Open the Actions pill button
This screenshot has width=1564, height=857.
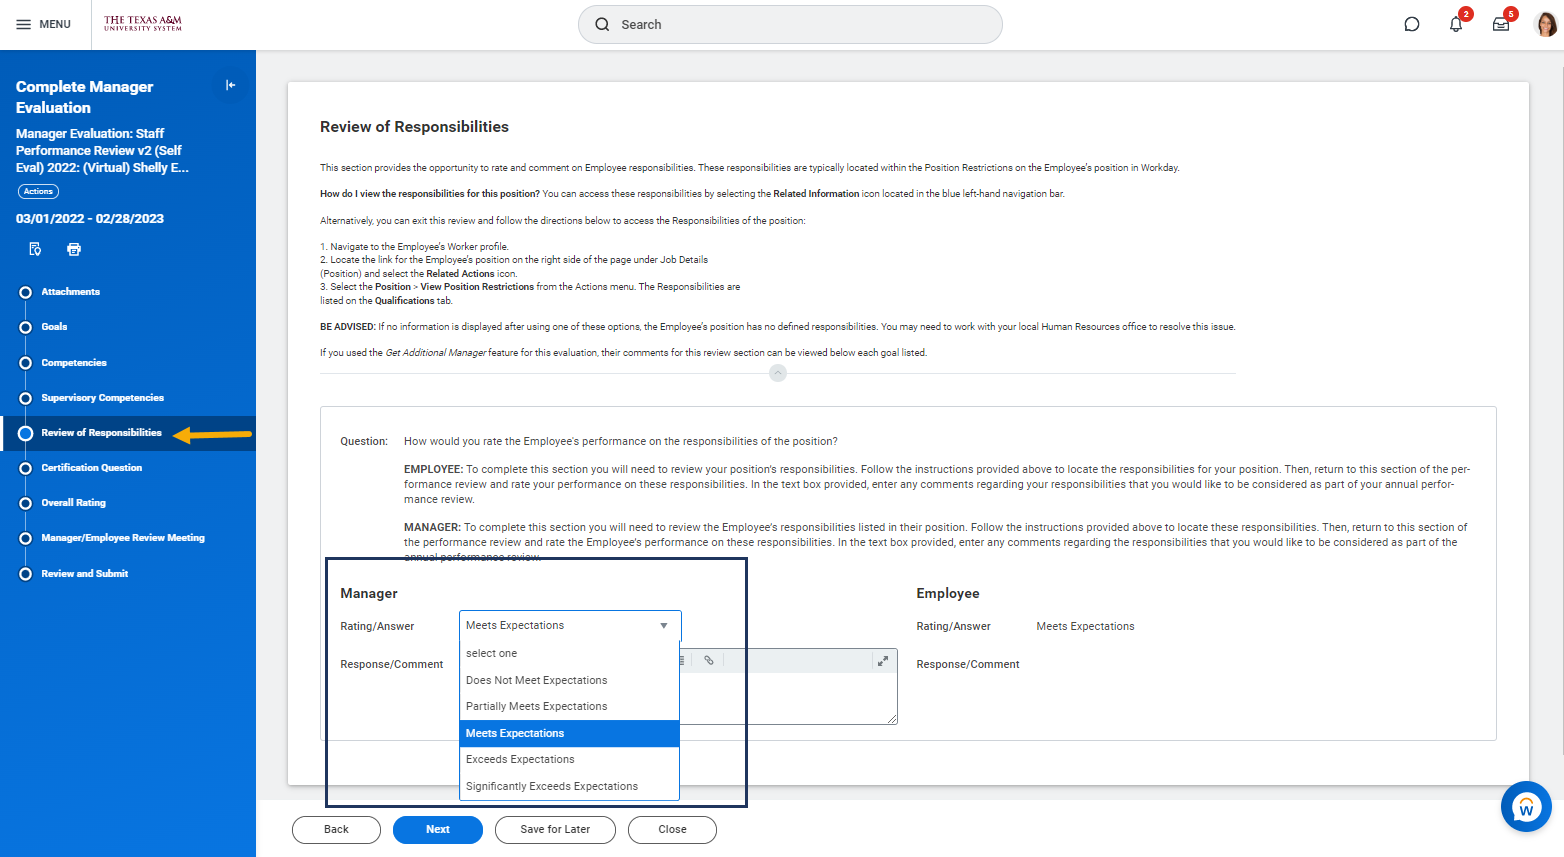(38, 191)
